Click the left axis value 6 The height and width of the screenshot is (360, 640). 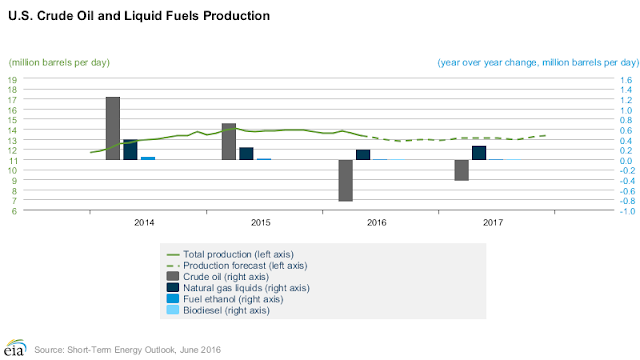point(14,211)
